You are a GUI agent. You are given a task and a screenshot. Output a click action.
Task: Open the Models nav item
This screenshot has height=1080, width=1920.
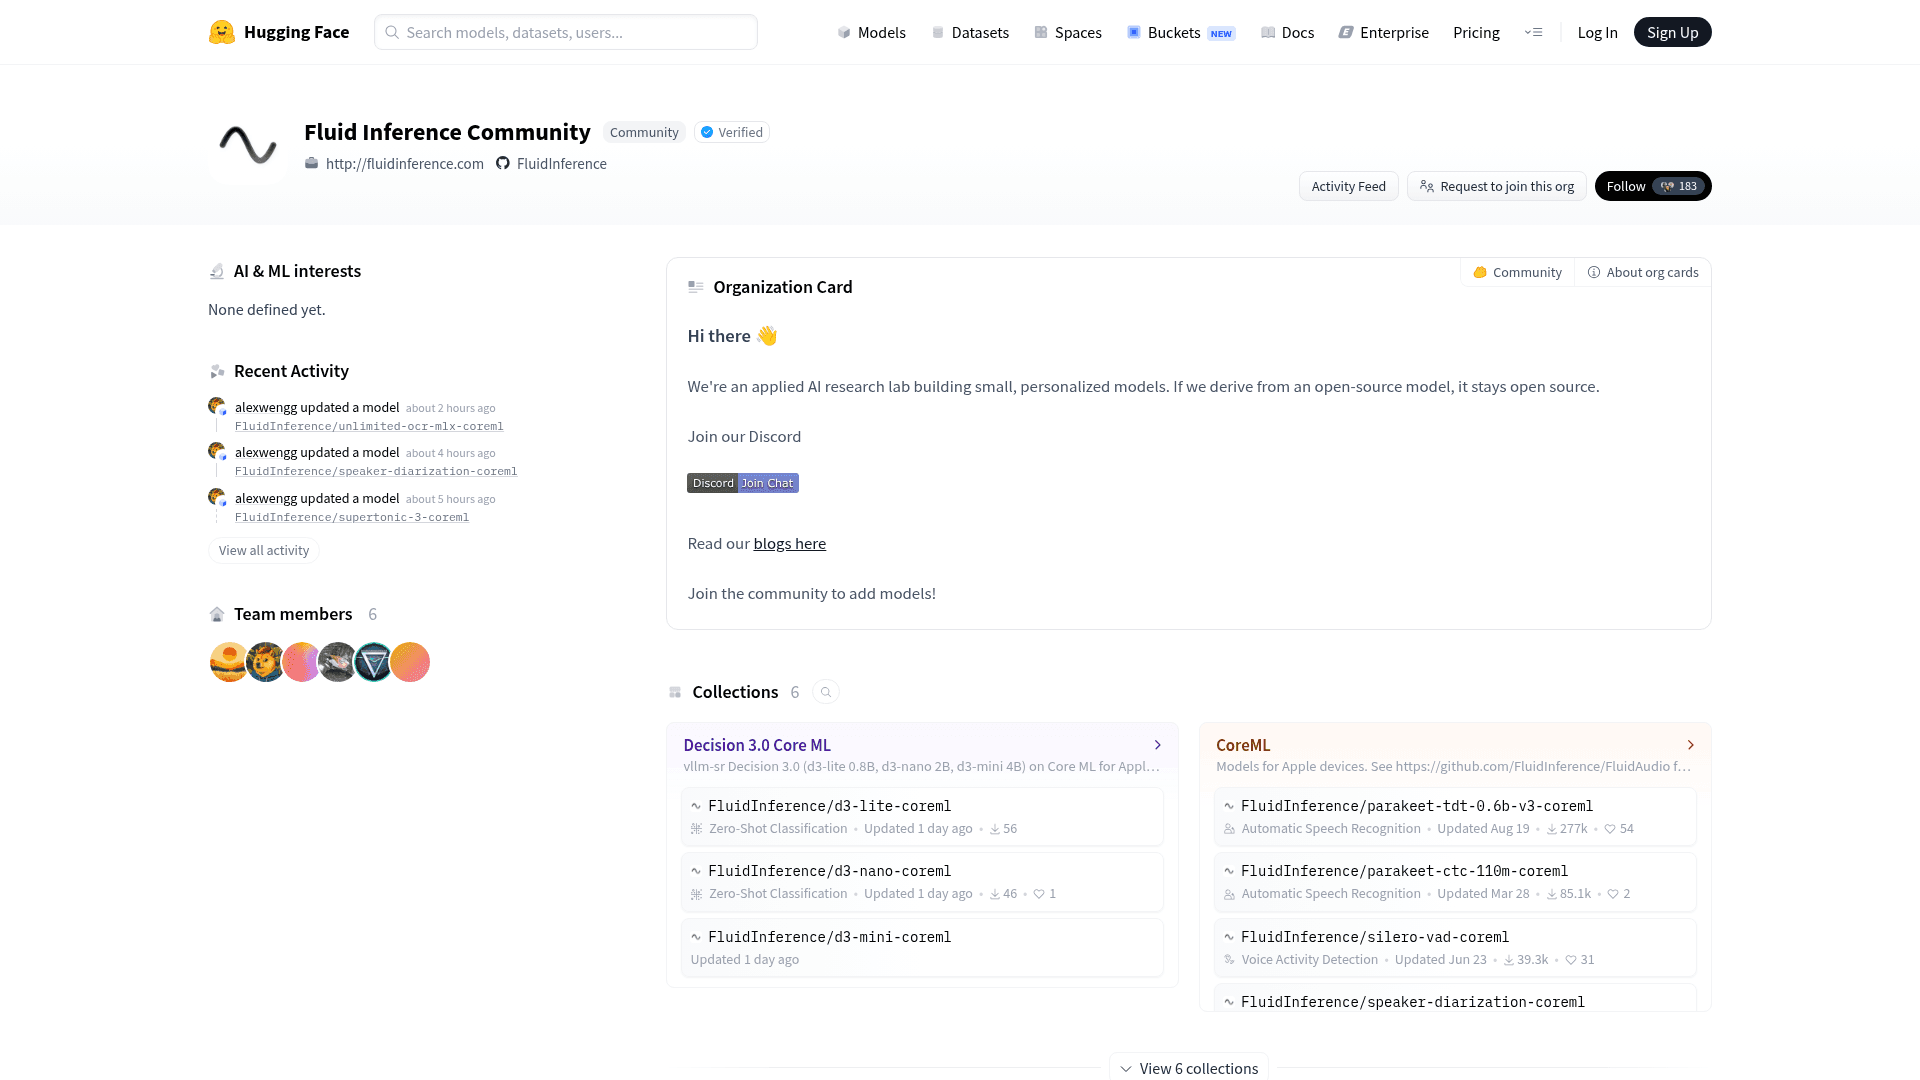pyautogui.click(x=871, y=32)
